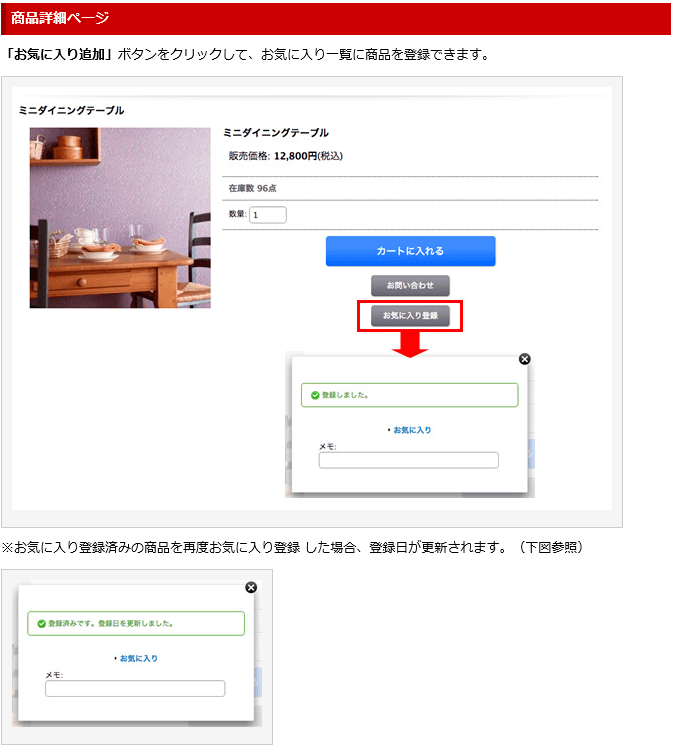Click the お気に入り登録 button
This screenshot has height=754, width=678.
pos(410,316)
